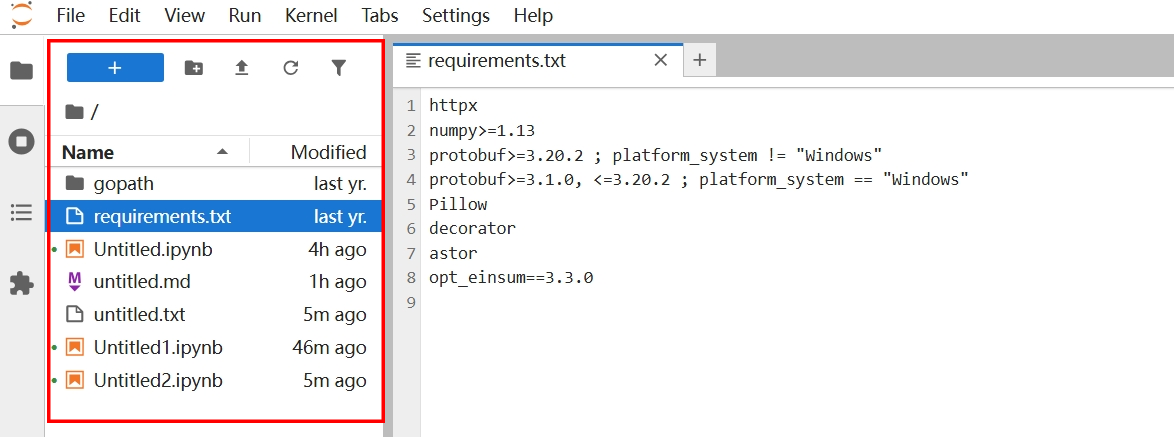1174x437 pixels.
Task: Click the blue new launcher plus button
Action: (115, 67)
